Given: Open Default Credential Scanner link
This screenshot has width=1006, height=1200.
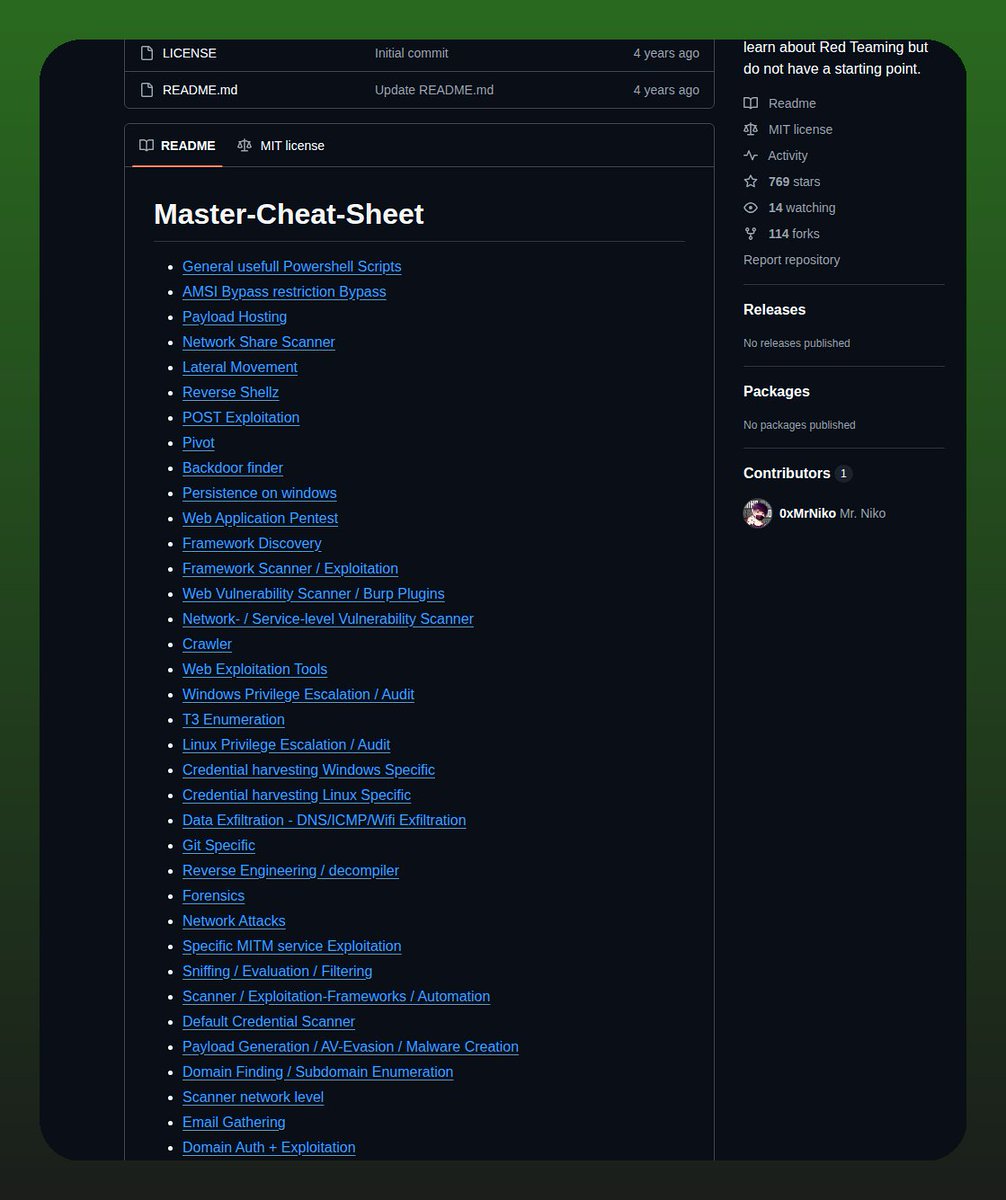Looking at the screenshot, I should (x=268, y=1021).
